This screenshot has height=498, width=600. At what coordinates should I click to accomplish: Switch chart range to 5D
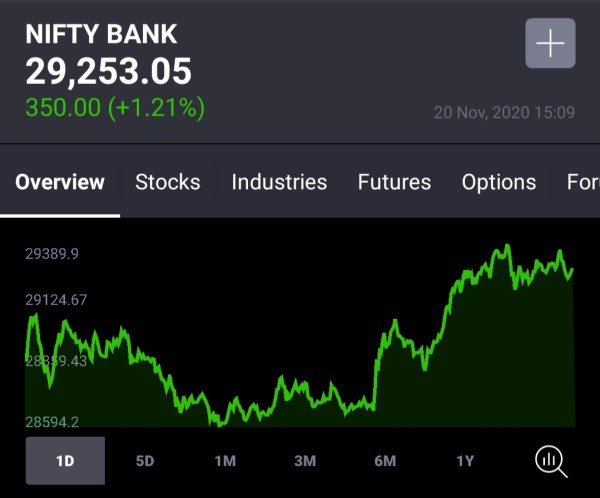(x=145, y=461)
